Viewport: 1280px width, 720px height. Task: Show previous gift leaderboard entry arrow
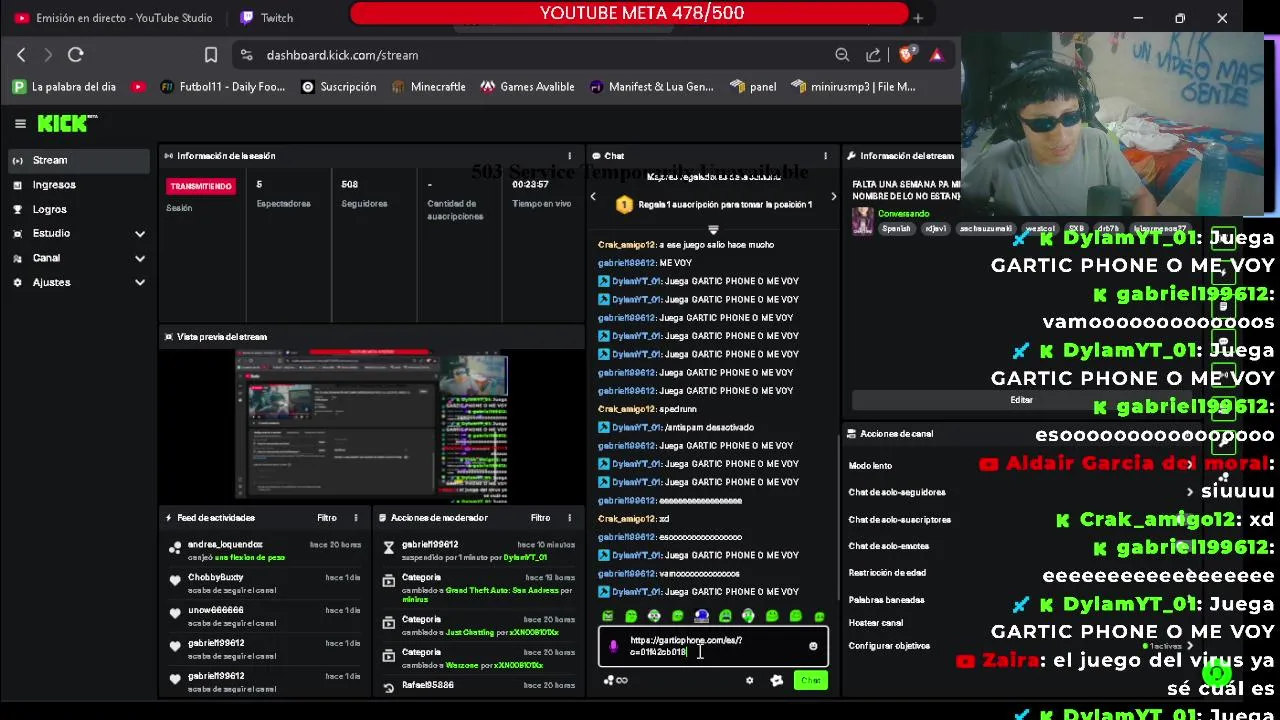(x=593, y=197)
